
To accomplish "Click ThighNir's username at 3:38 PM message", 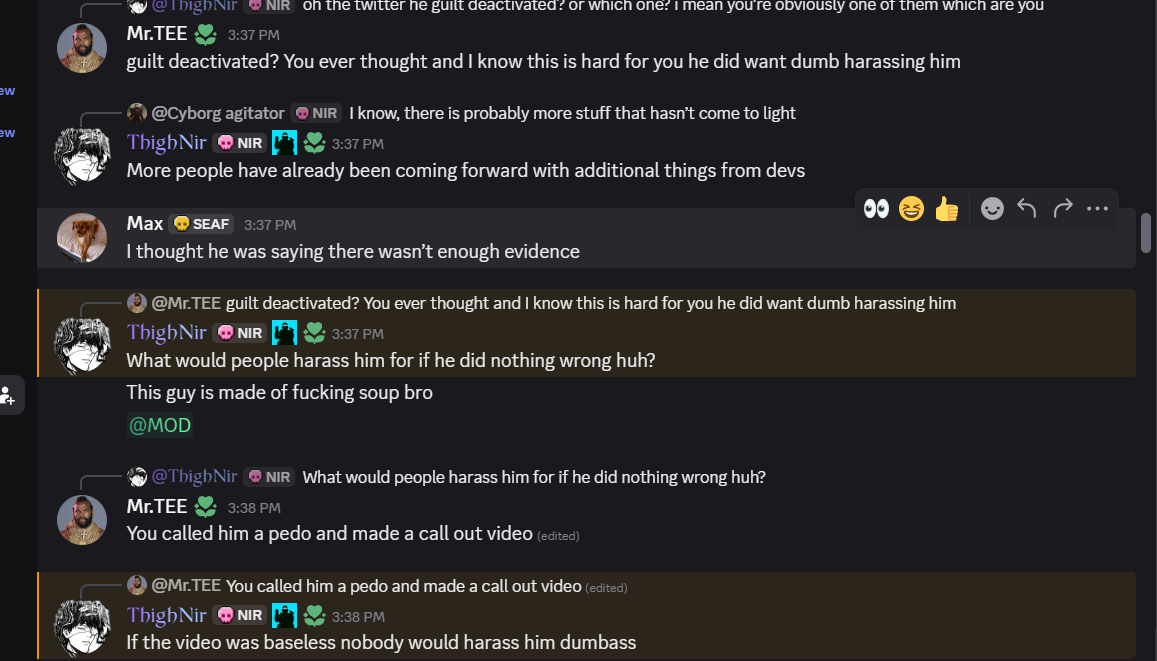I will (166, 615).
